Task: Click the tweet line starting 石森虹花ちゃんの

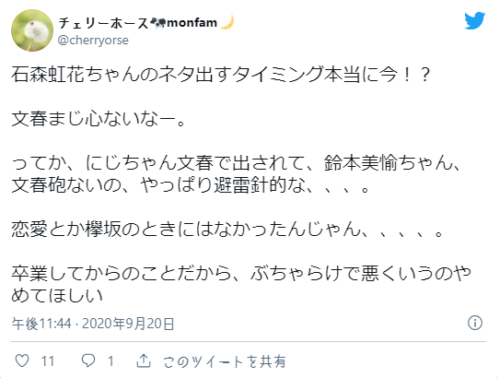Action: pos(221,74)
